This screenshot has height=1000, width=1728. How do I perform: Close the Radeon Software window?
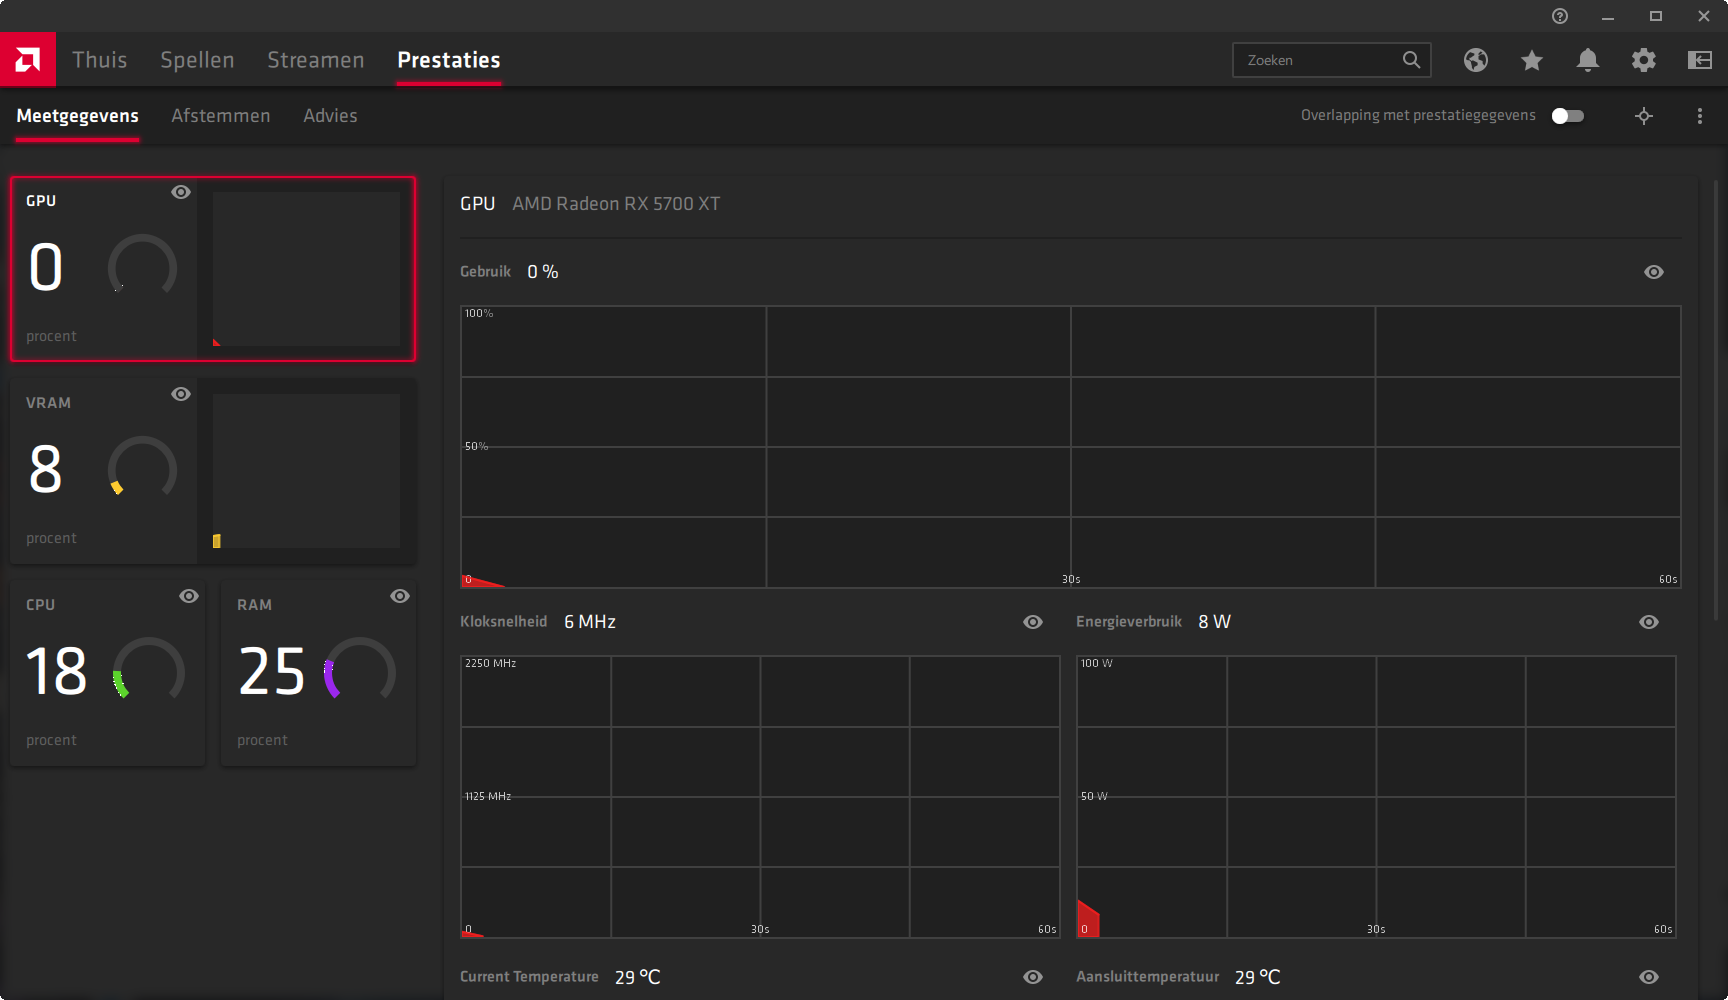click(x=1704, y=16)
